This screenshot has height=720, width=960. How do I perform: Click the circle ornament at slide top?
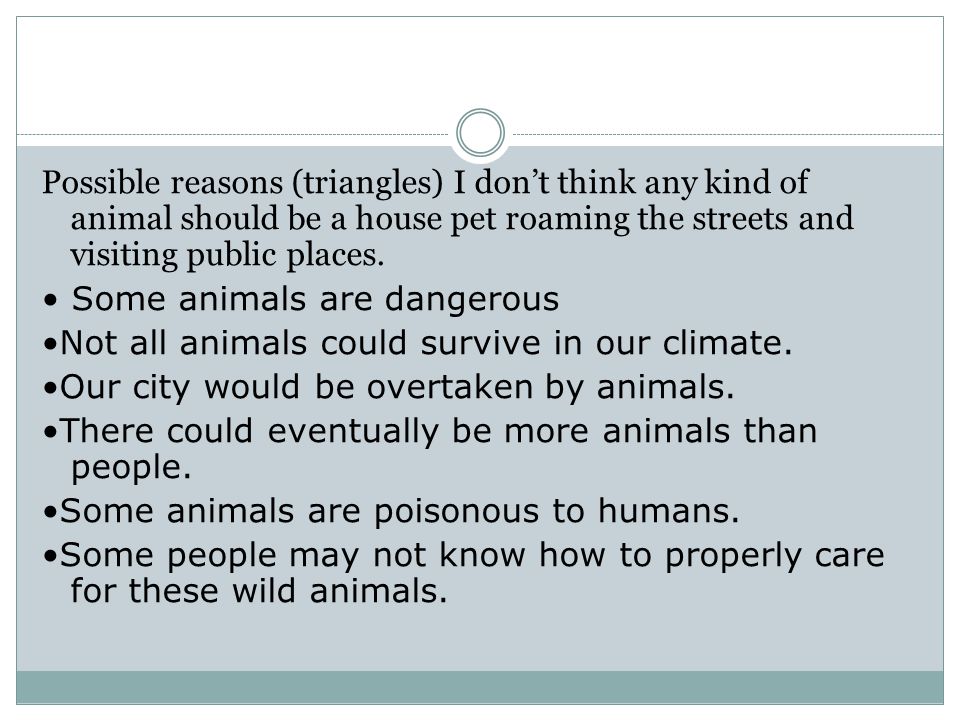[481, 133]
